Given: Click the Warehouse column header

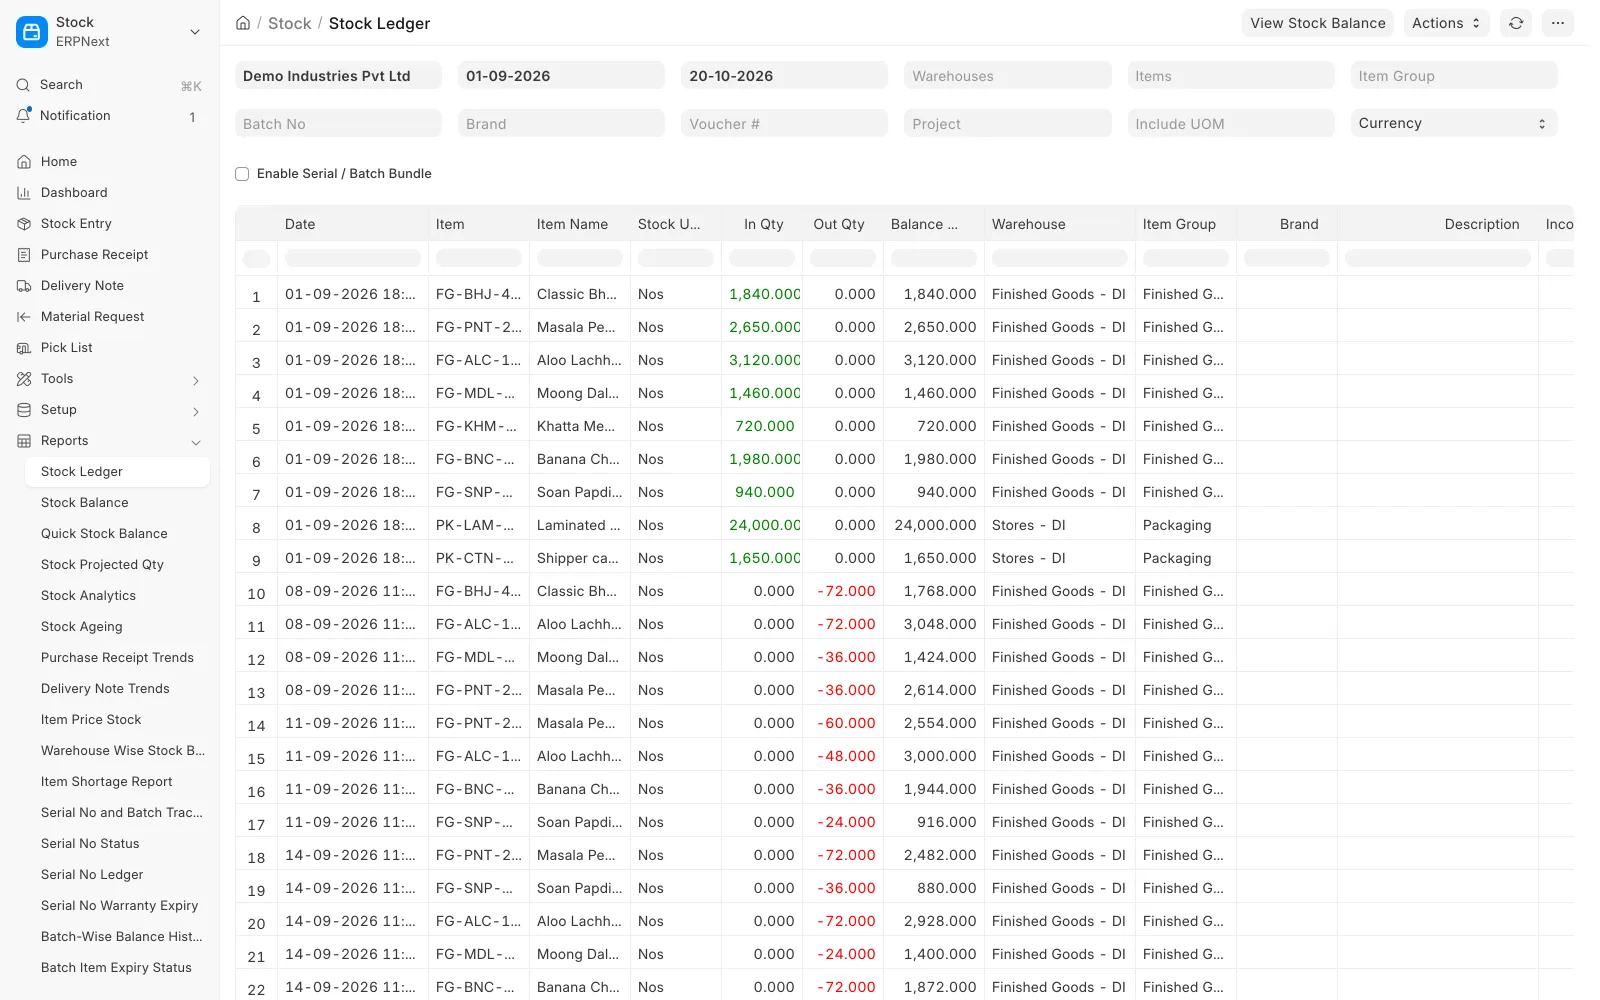Looking at the screenshot, I should (x=1059, y=224).
